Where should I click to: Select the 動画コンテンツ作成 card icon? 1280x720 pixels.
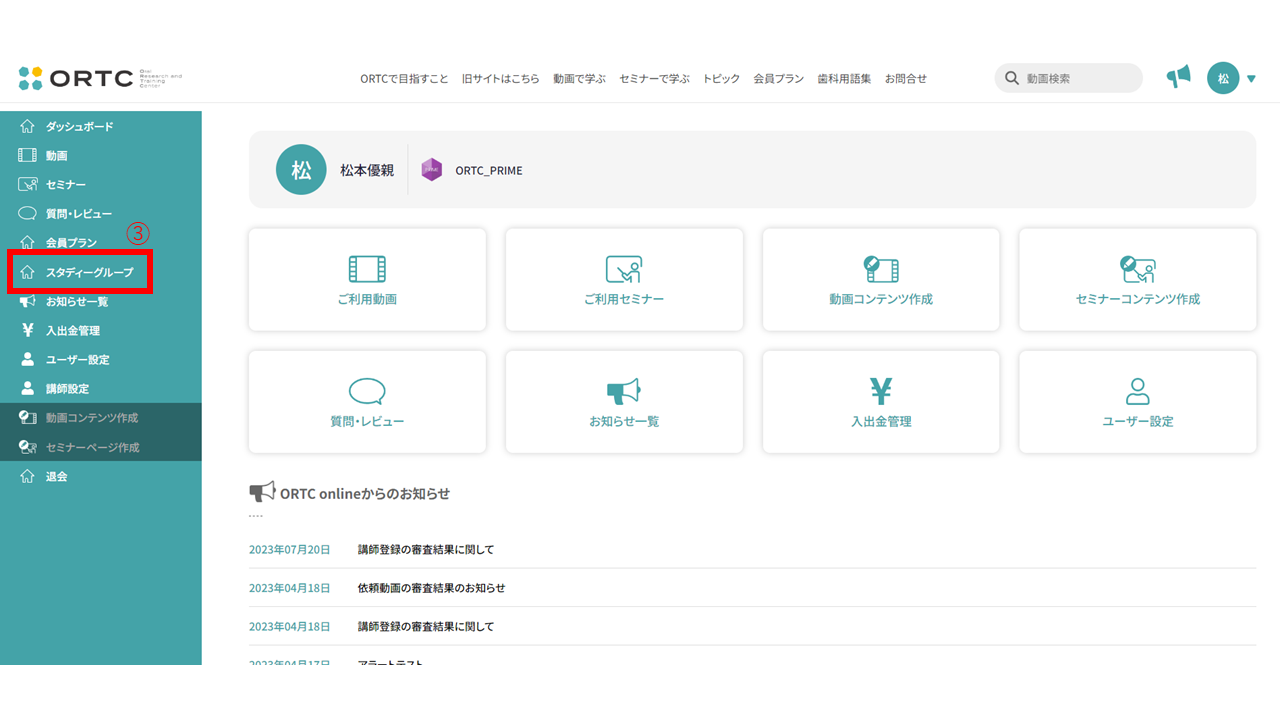881,279
